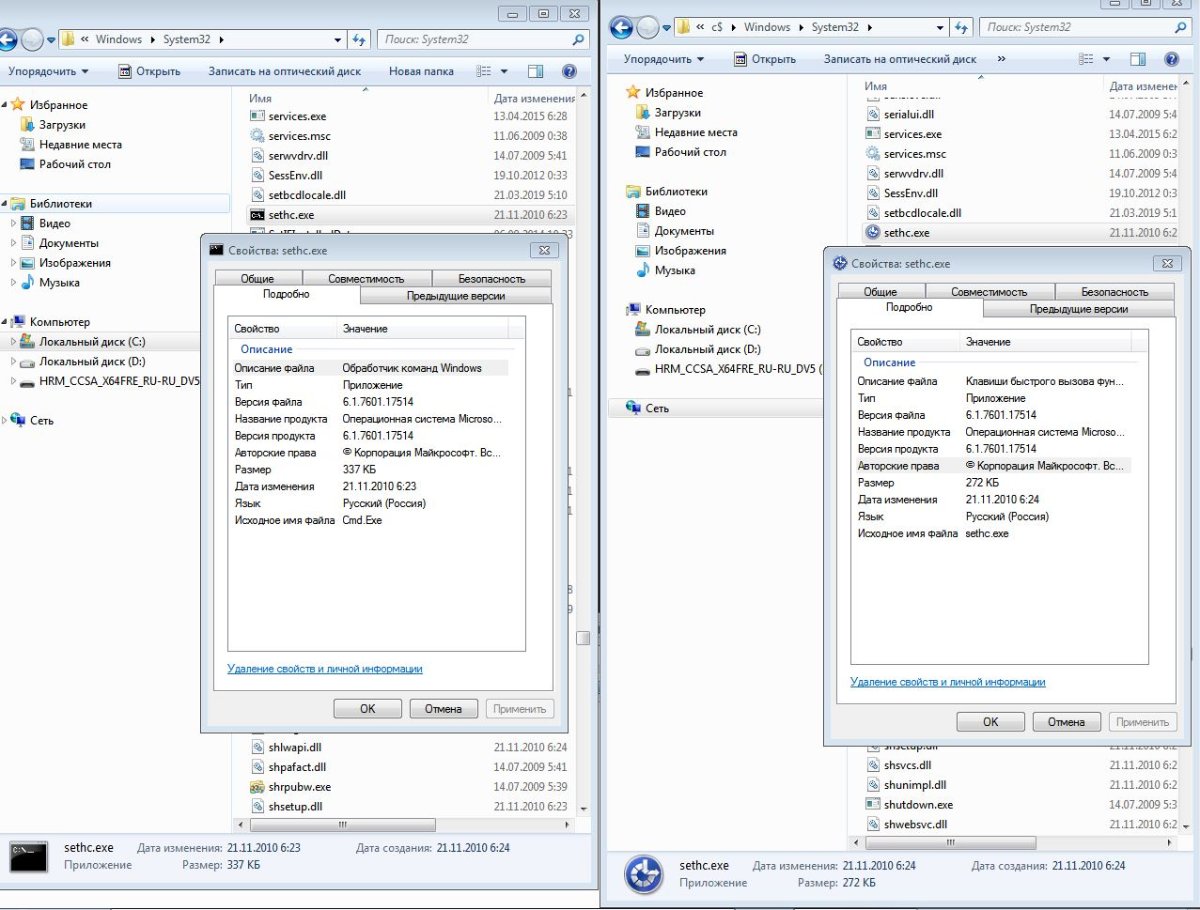Viewport: 1200px width, 910px height.
Task: Switch to Предыдущие версии tab in left dialog
Action: [455, 296]
